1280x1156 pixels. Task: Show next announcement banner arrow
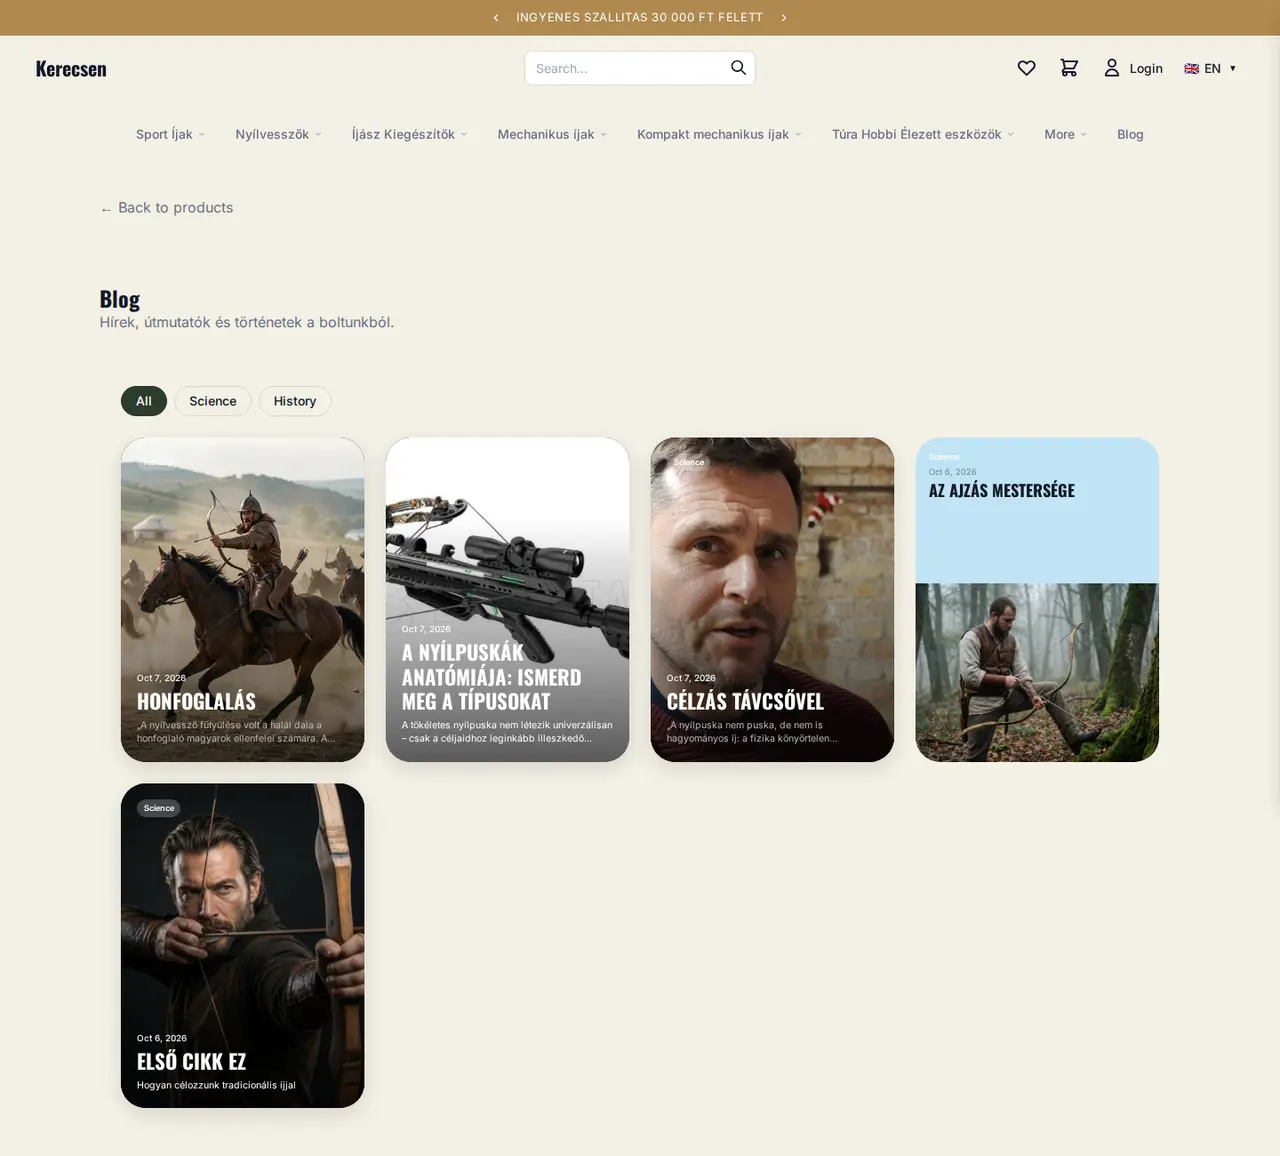click(784, 18)
